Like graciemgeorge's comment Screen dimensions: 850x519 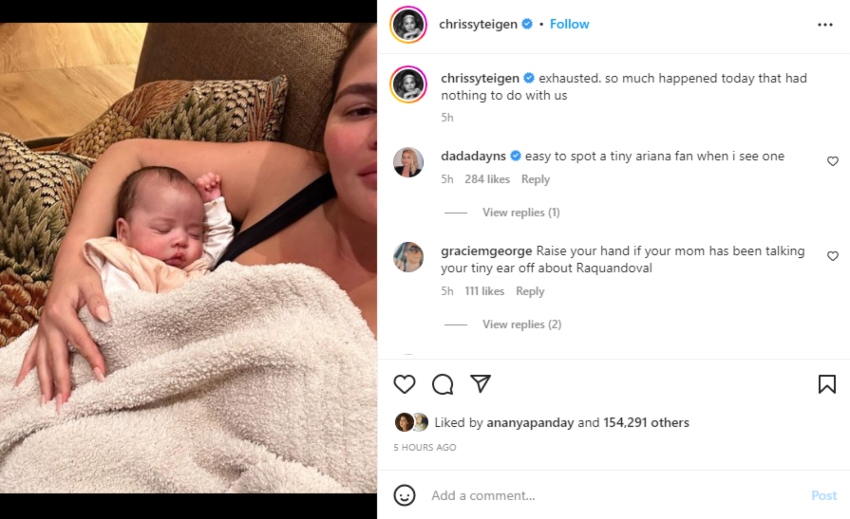pyautogui.click(x=832, y=256)
